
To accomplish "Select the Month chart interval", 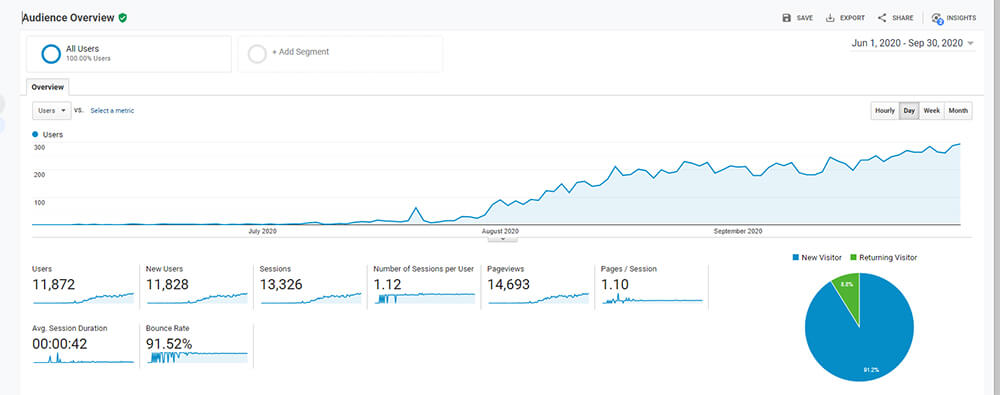I will 958,110.
